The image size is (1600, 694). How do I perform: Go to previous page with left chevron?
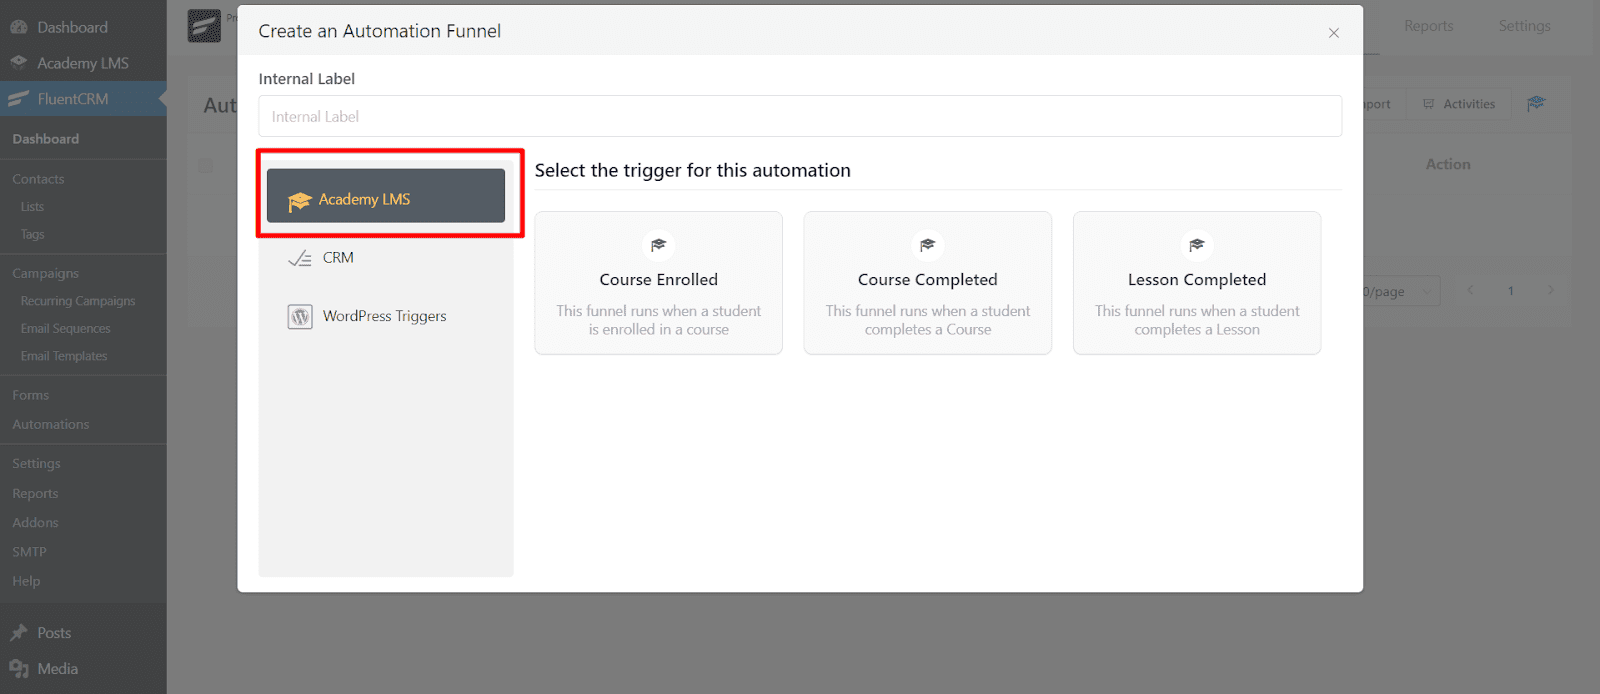pyautogui.click(x=1470, y=291)
